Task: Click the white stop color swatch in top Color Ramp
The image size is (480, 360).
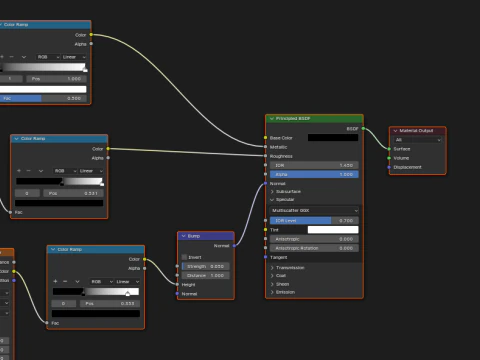Action: pos(43,89)
